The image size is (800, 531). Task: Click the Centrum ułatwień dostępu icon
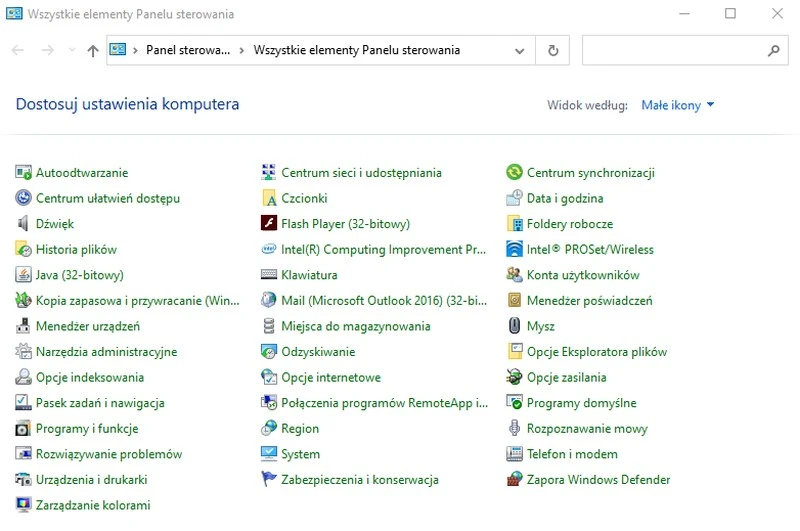(23, 198)
